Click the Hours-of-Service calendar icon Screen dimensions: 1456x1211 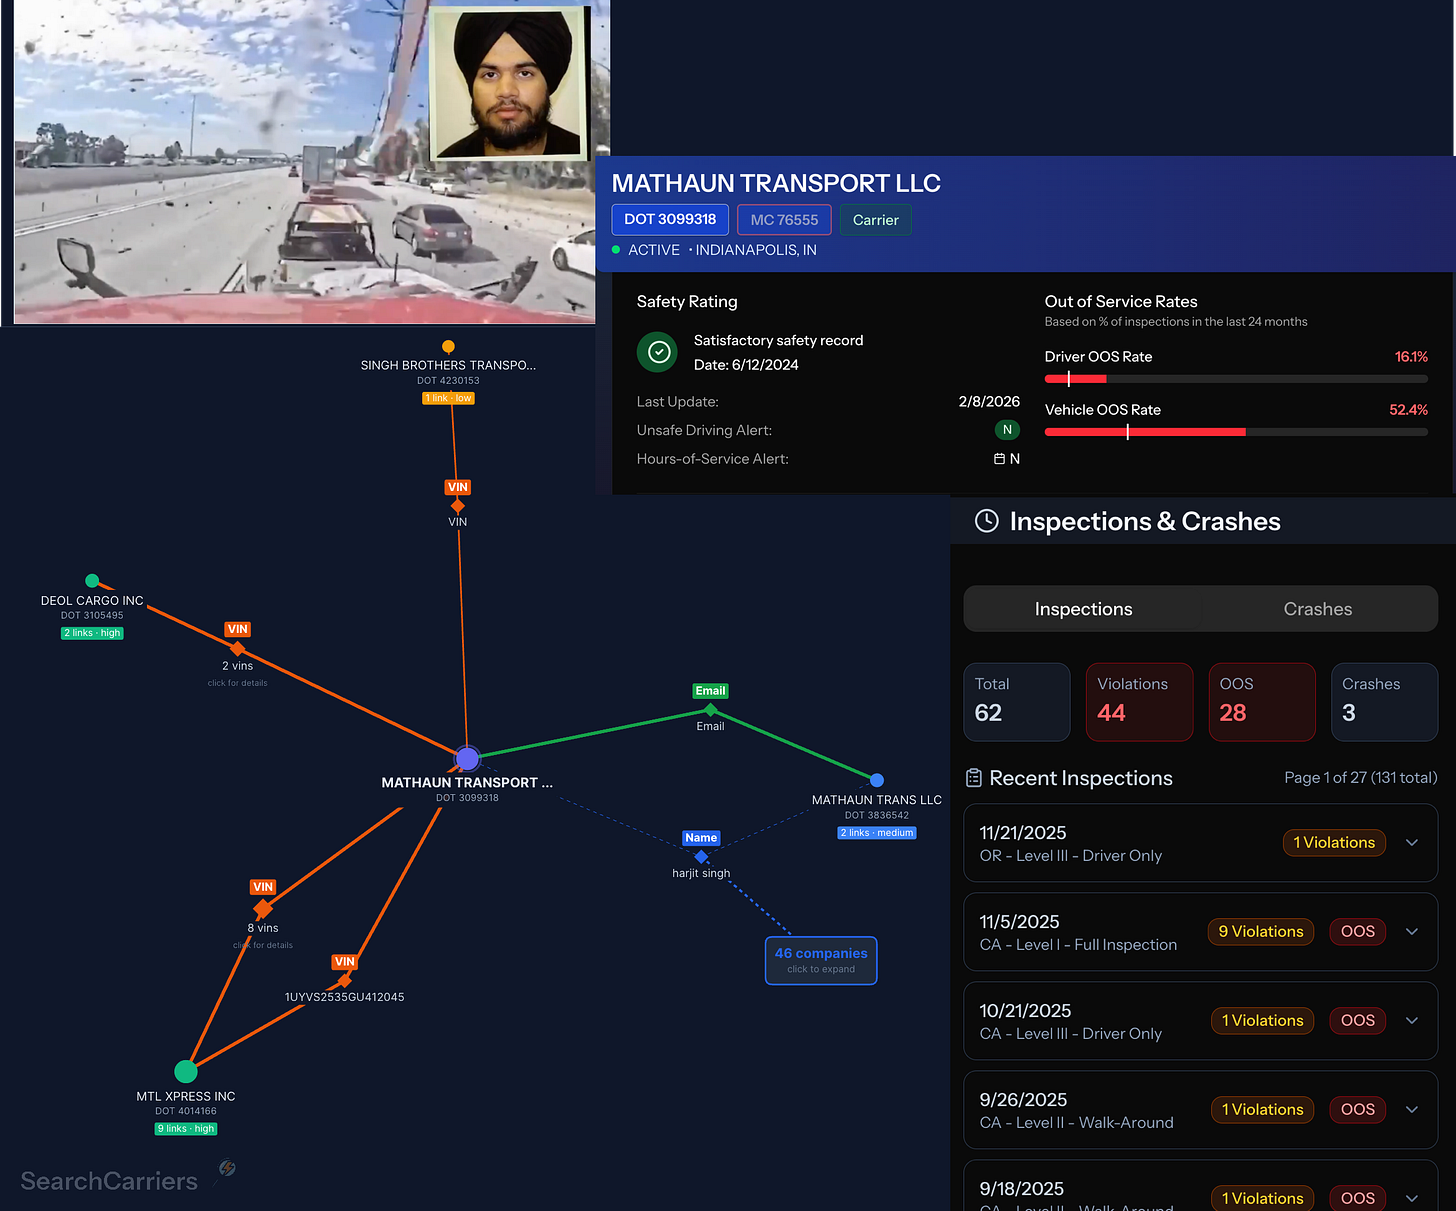pyautogui.click(x=999, y=459)
